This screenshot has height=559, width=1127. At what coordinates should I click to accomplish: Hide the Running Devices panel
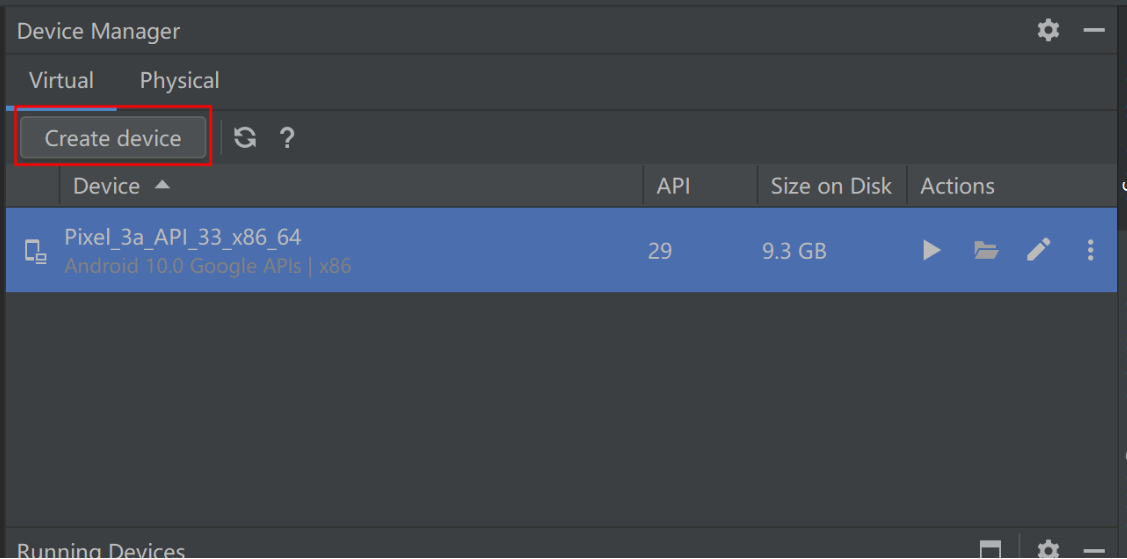(1094, 550)
